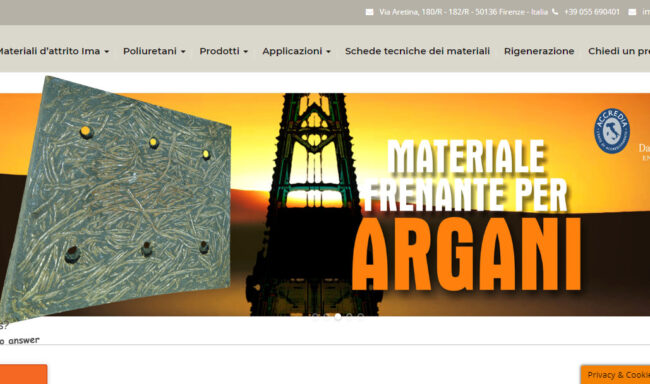Viewport: 650px width, 384px height.
Task: Click the round blue Accredia logo badge
Action: pos(612,131)
